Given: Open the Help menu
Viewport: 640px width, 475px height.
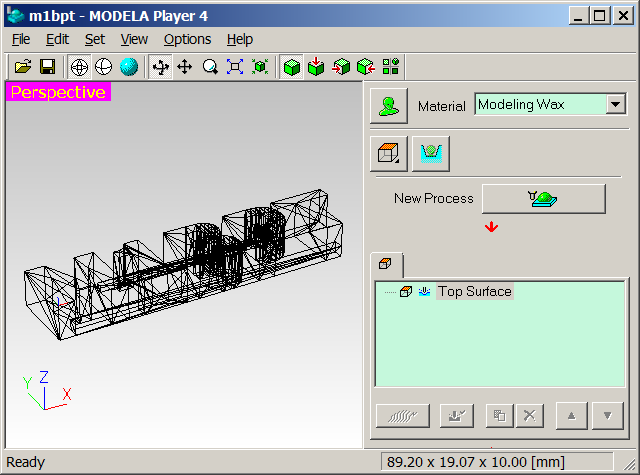Looking at the screenshot, I should [240, 39].
